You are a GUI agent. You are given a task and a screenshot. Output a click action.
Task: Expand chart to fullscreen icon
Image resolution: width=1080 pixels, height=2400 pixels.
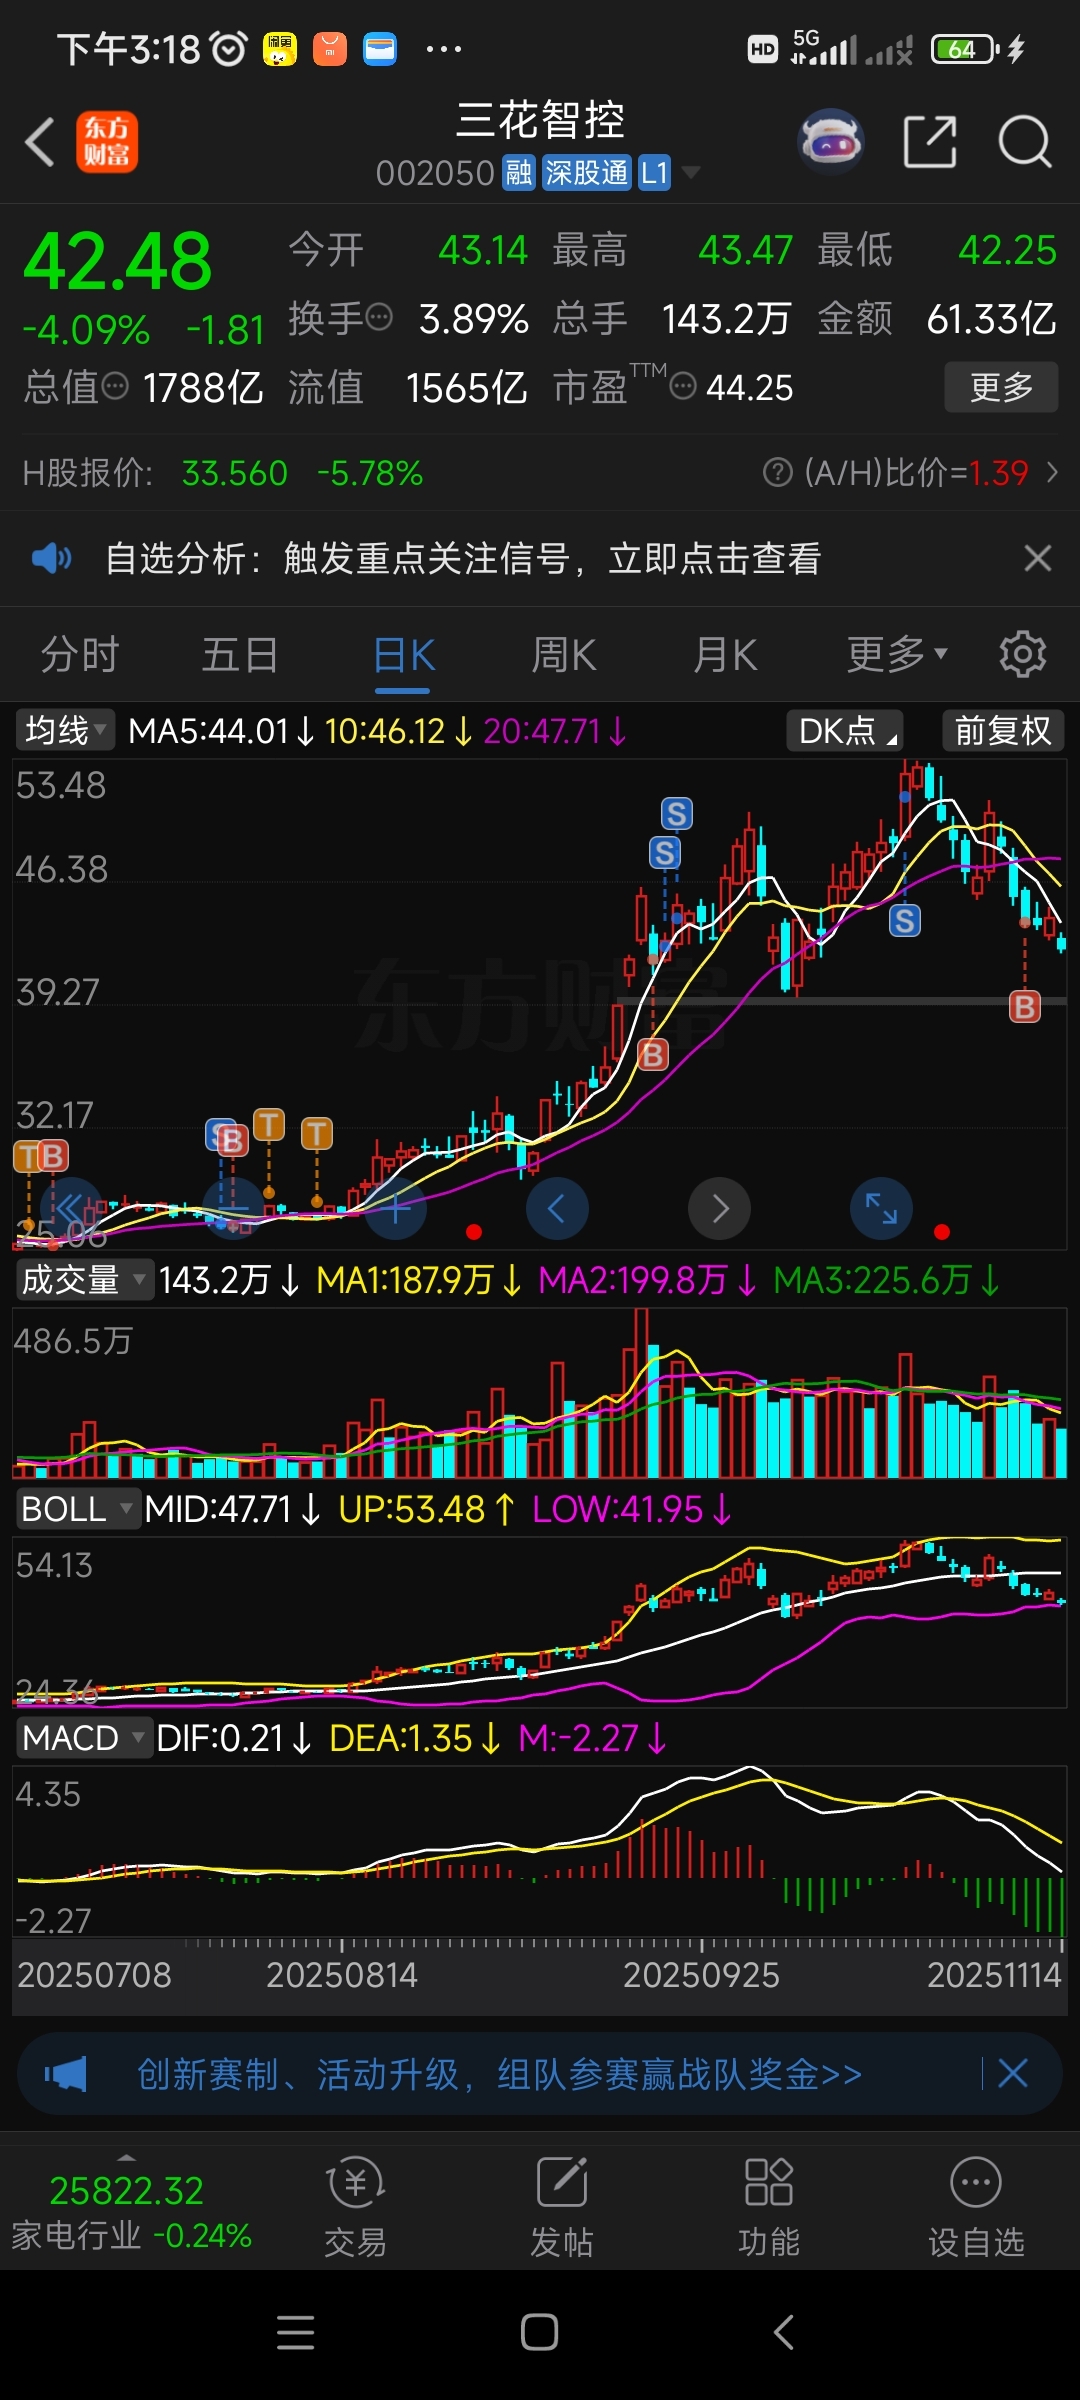pos(881,1208)
